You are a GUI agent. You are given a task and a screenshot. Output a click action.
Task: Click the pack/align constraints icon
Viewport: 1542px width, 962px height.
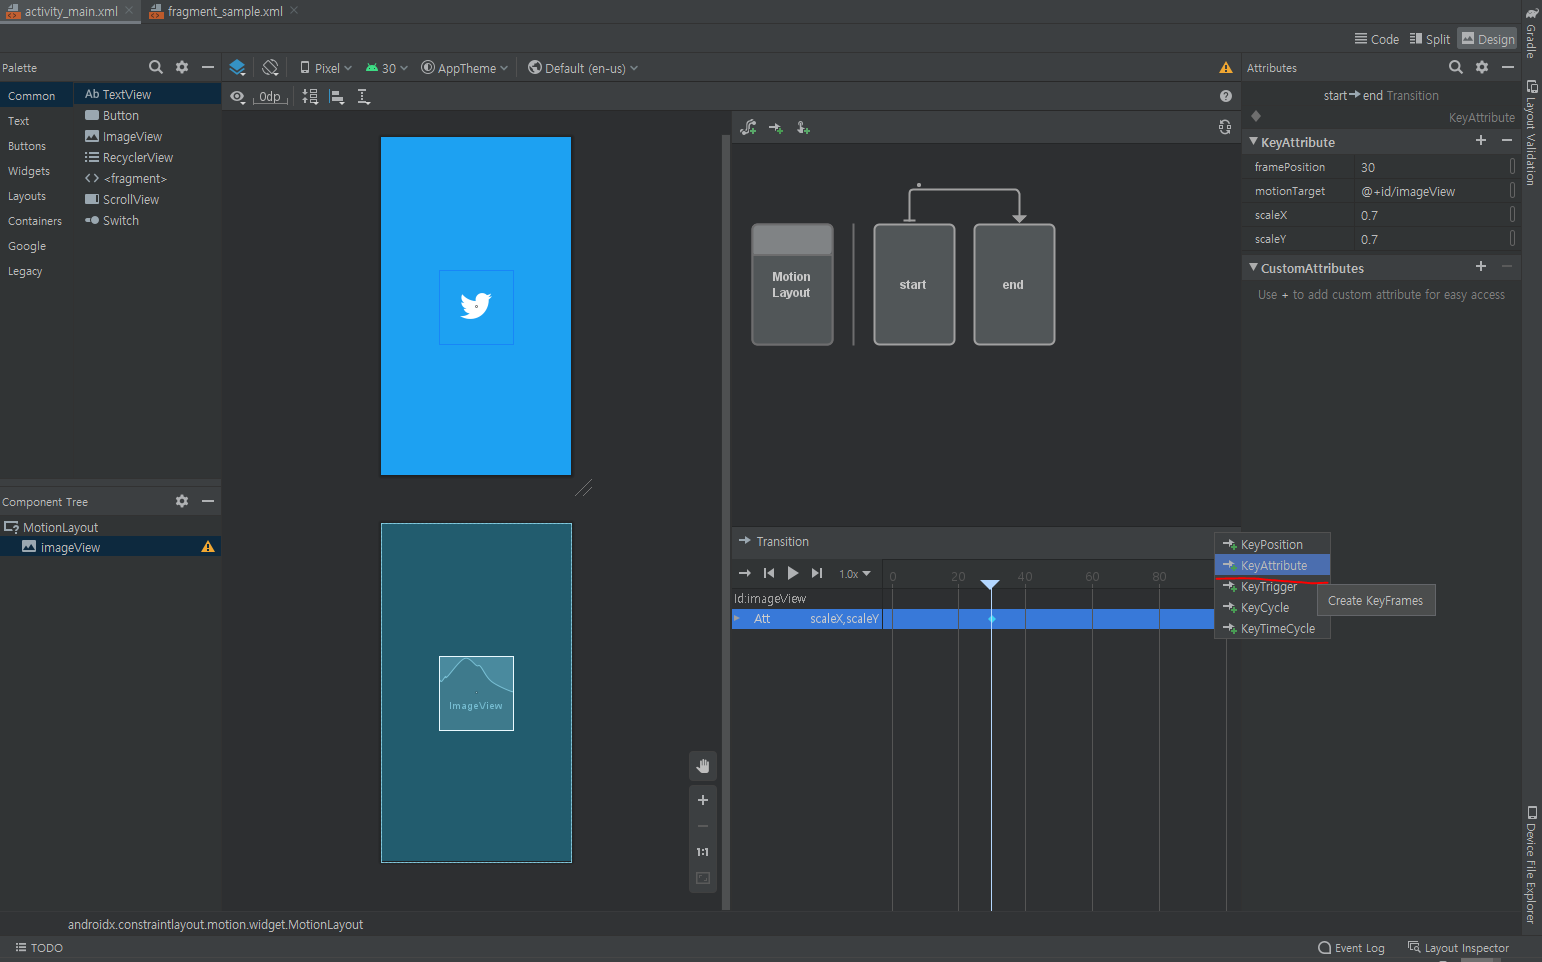pos(310,97)
